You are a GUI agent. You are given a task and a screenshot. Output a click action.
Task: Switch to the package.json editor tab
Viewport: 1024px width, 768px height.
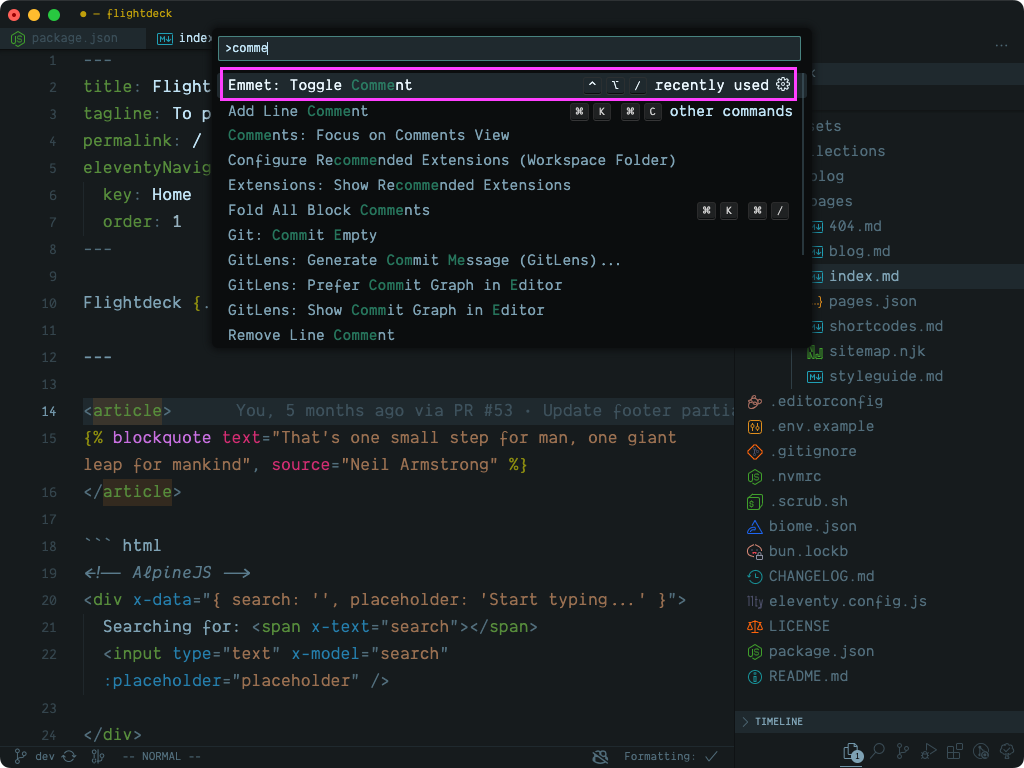click(x=72, y=38)
